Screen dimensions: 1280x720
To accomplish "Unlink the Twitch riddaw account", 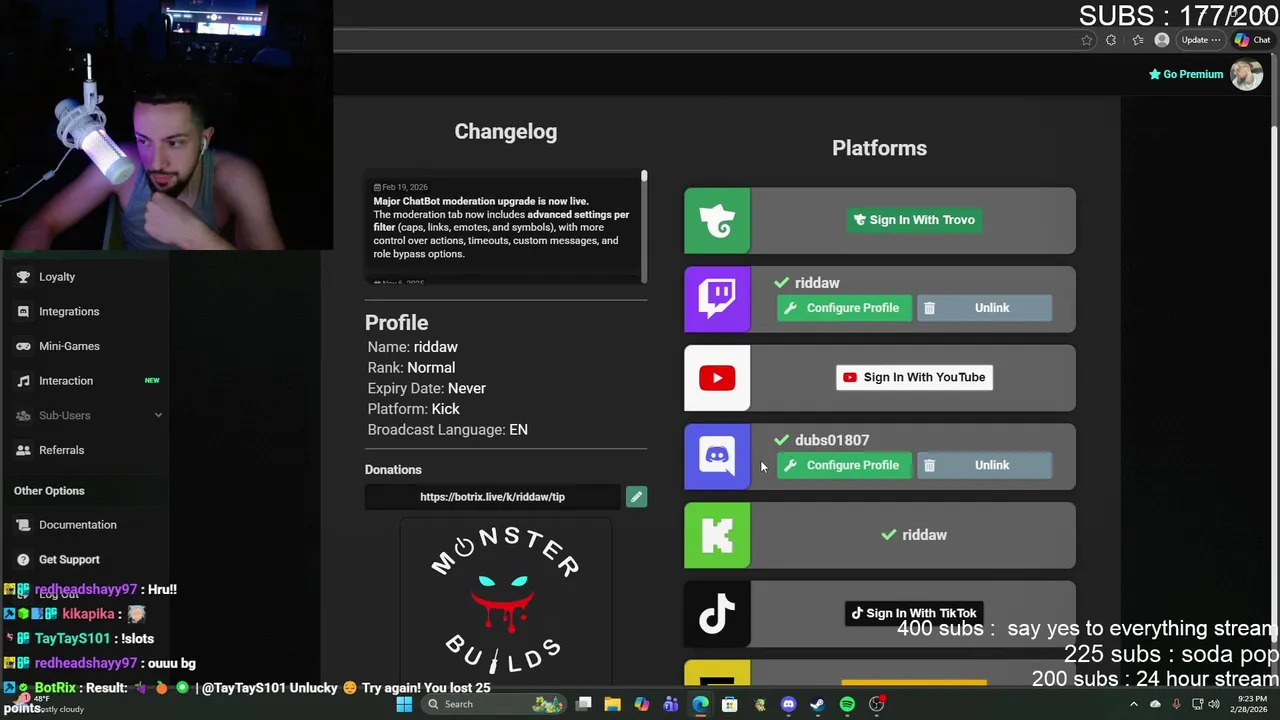I will [x=983, y=308].
